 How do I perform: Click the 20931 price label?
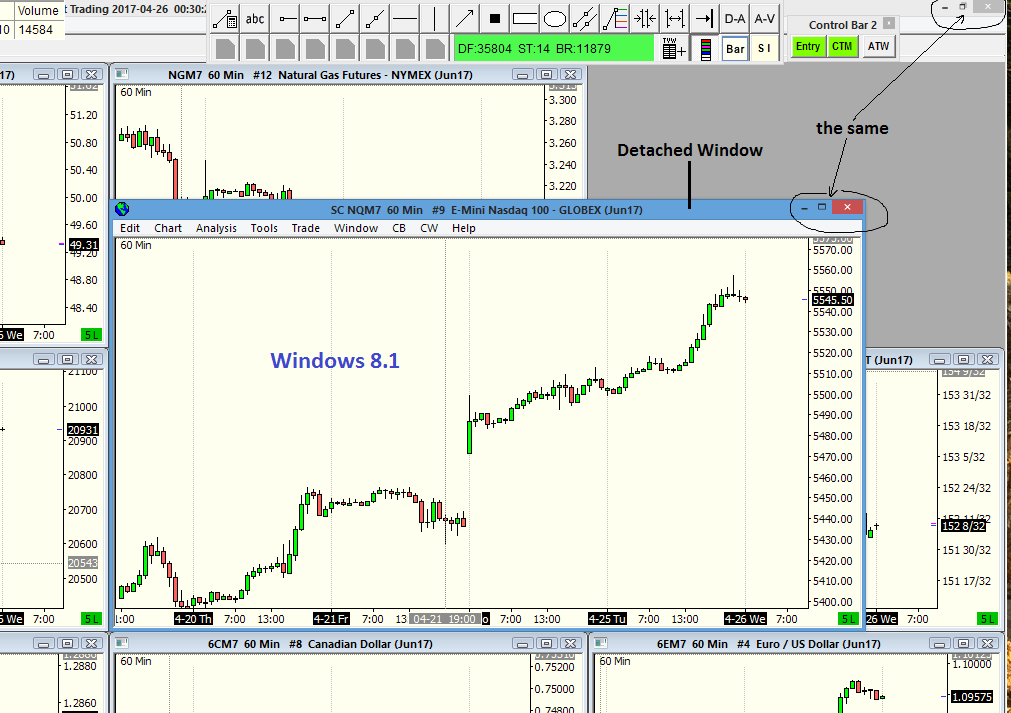coord(83,430)
